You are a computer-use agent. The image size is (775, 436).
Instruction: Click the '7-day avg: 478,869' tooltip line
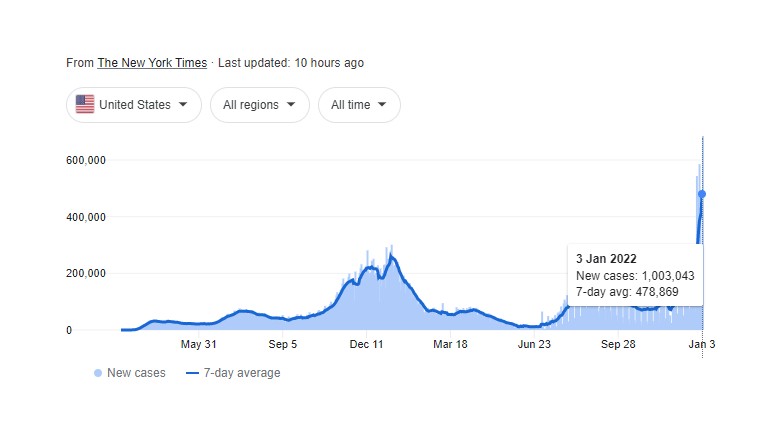coord(627,292)
